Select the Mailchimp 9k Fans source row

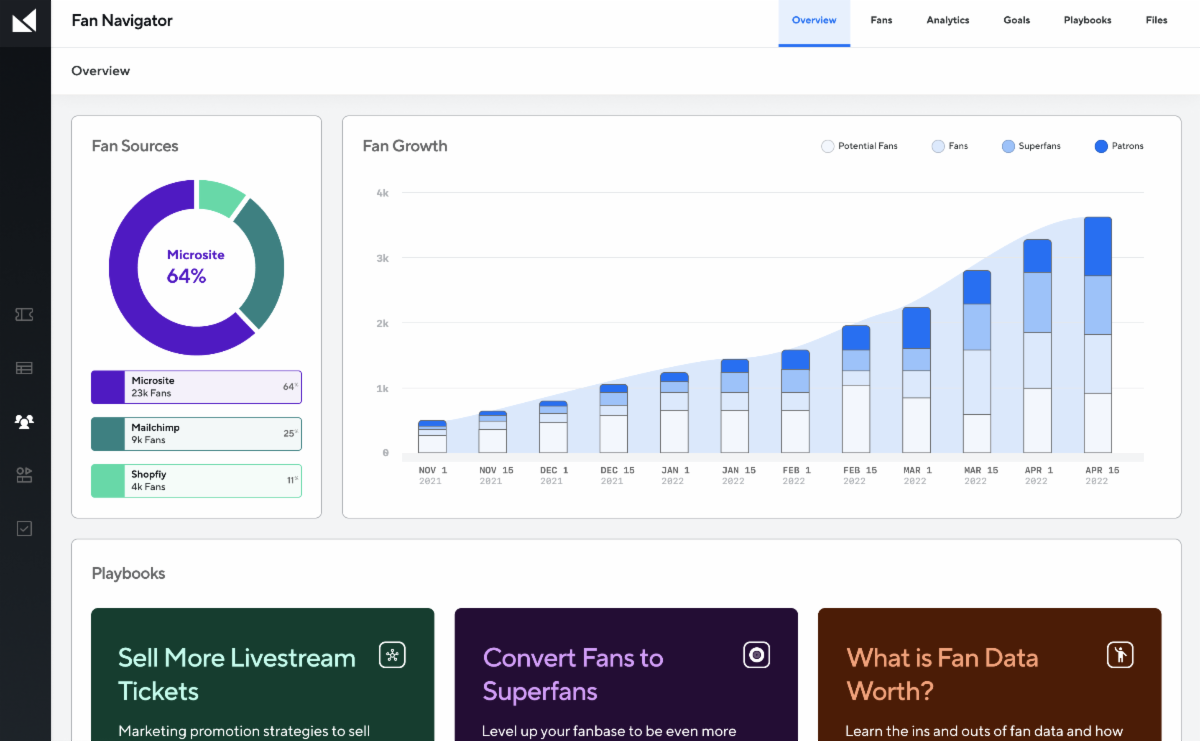pyautogui.click(x=196, y=434)
